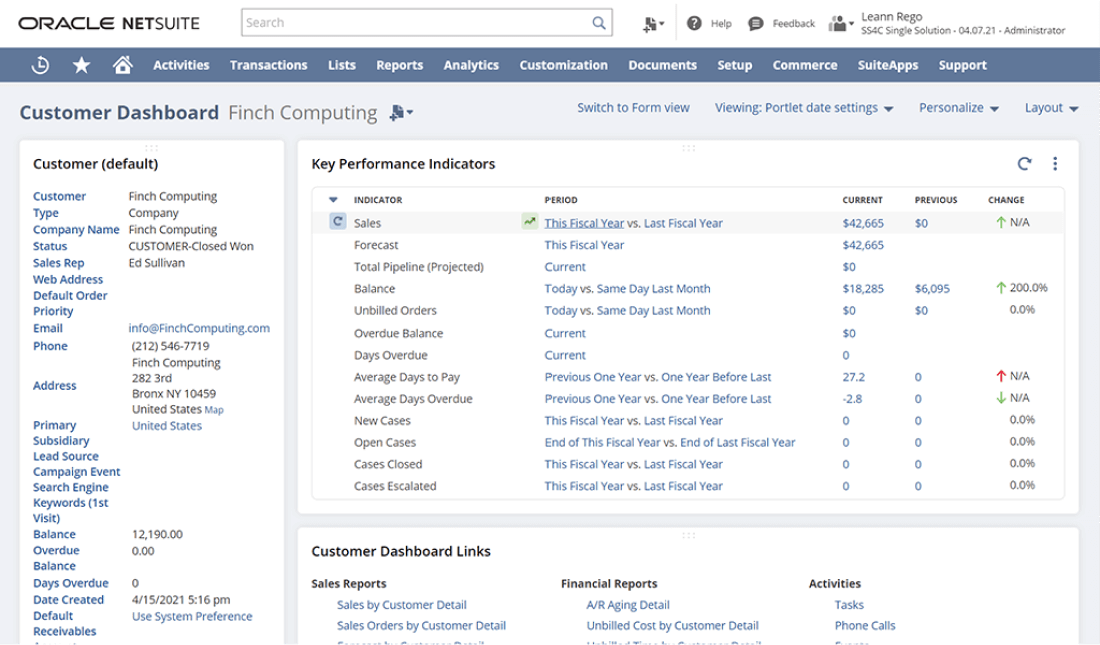Click the search magnifier icon
This screenshot has height=645, width=1100.
click(598, 22)
